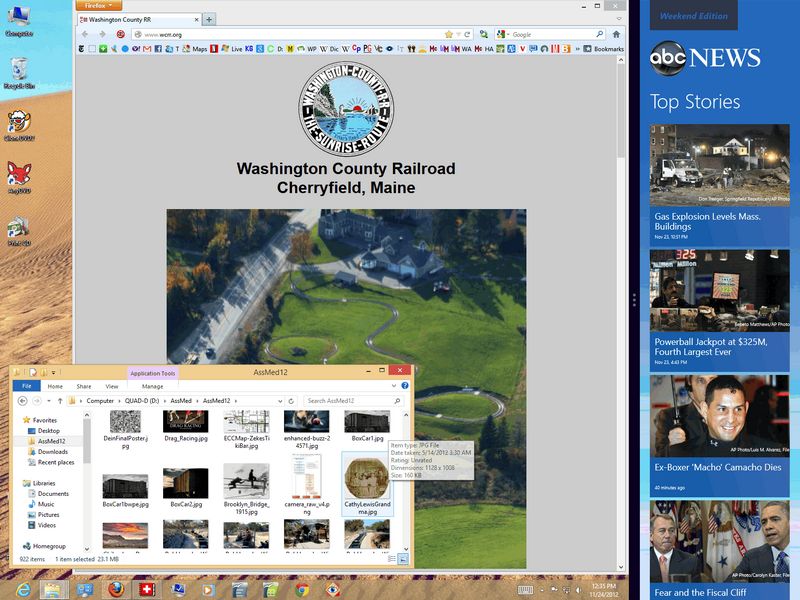Open Computer icon on the desktop
The height and width of the screenshot is (600, 800).
coord(19,21)
